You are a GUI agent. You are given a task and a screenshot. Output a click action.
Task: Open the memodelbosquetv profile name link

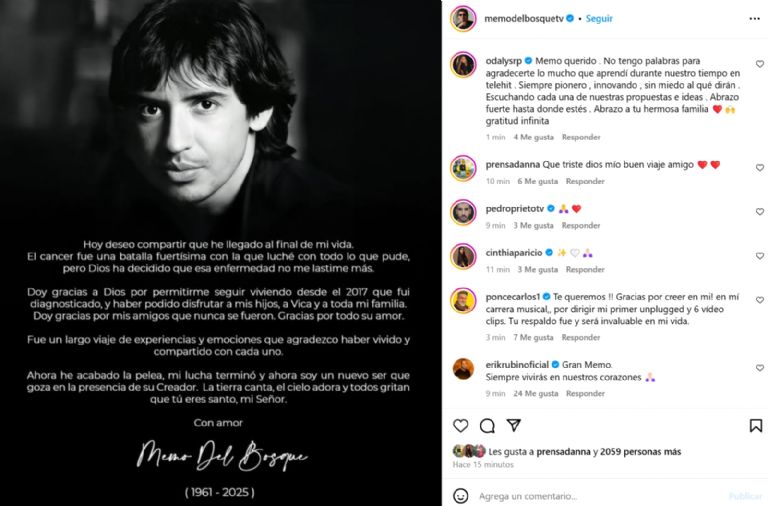click(524, 19)
